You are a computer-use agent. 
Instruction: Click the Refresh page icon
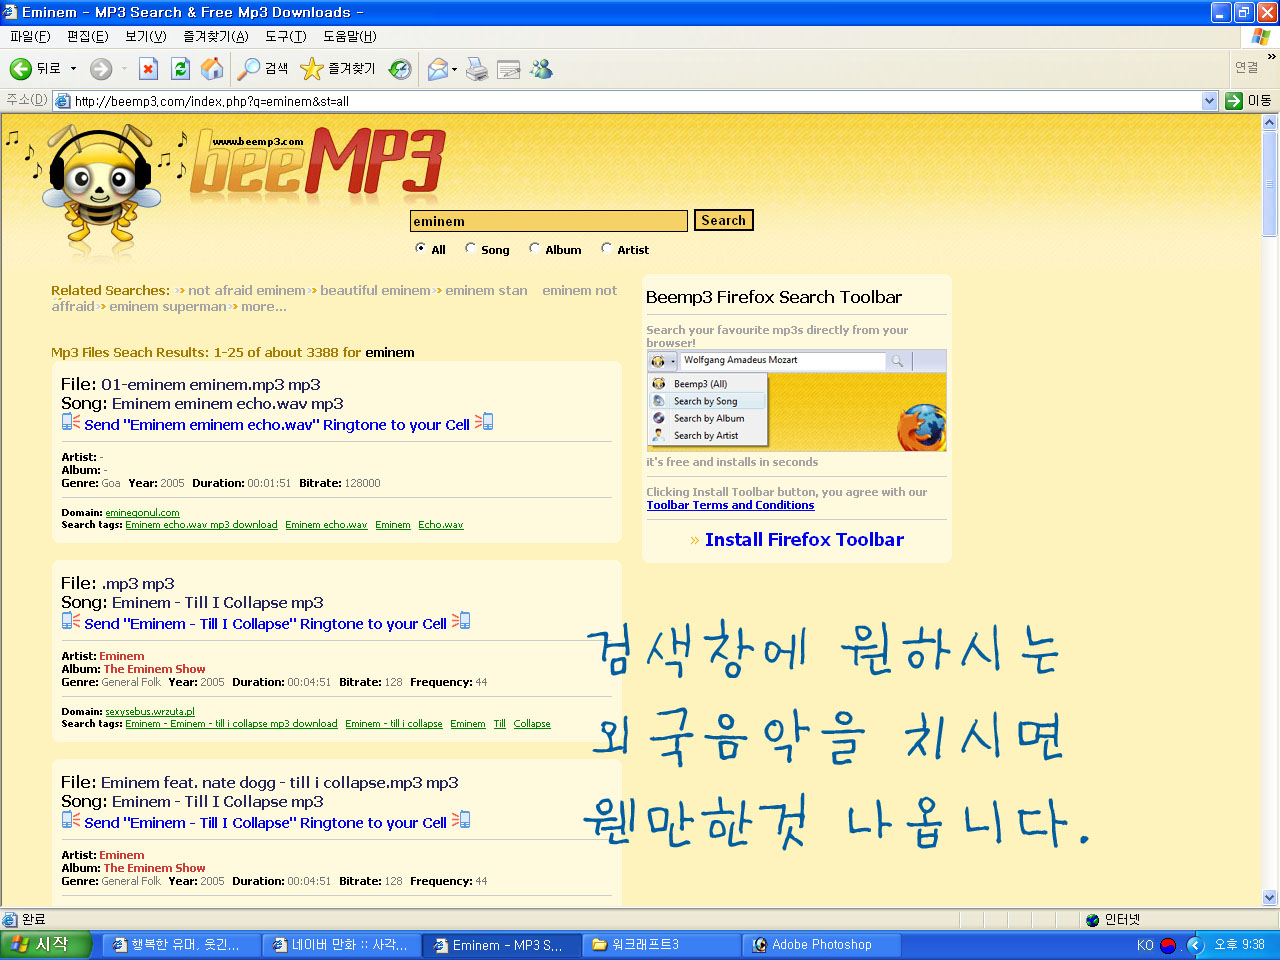coord(180,68)
